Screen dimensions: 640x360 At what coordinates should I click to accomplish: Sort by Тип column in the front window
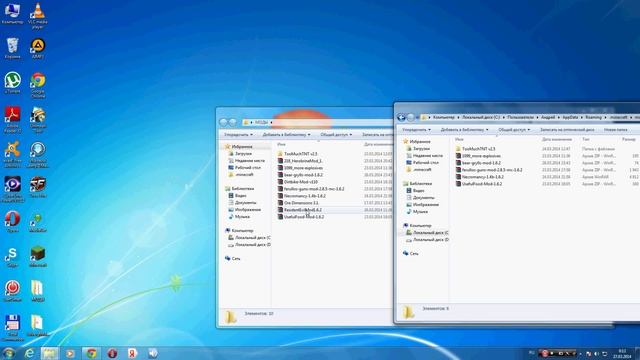click(586, 139)
